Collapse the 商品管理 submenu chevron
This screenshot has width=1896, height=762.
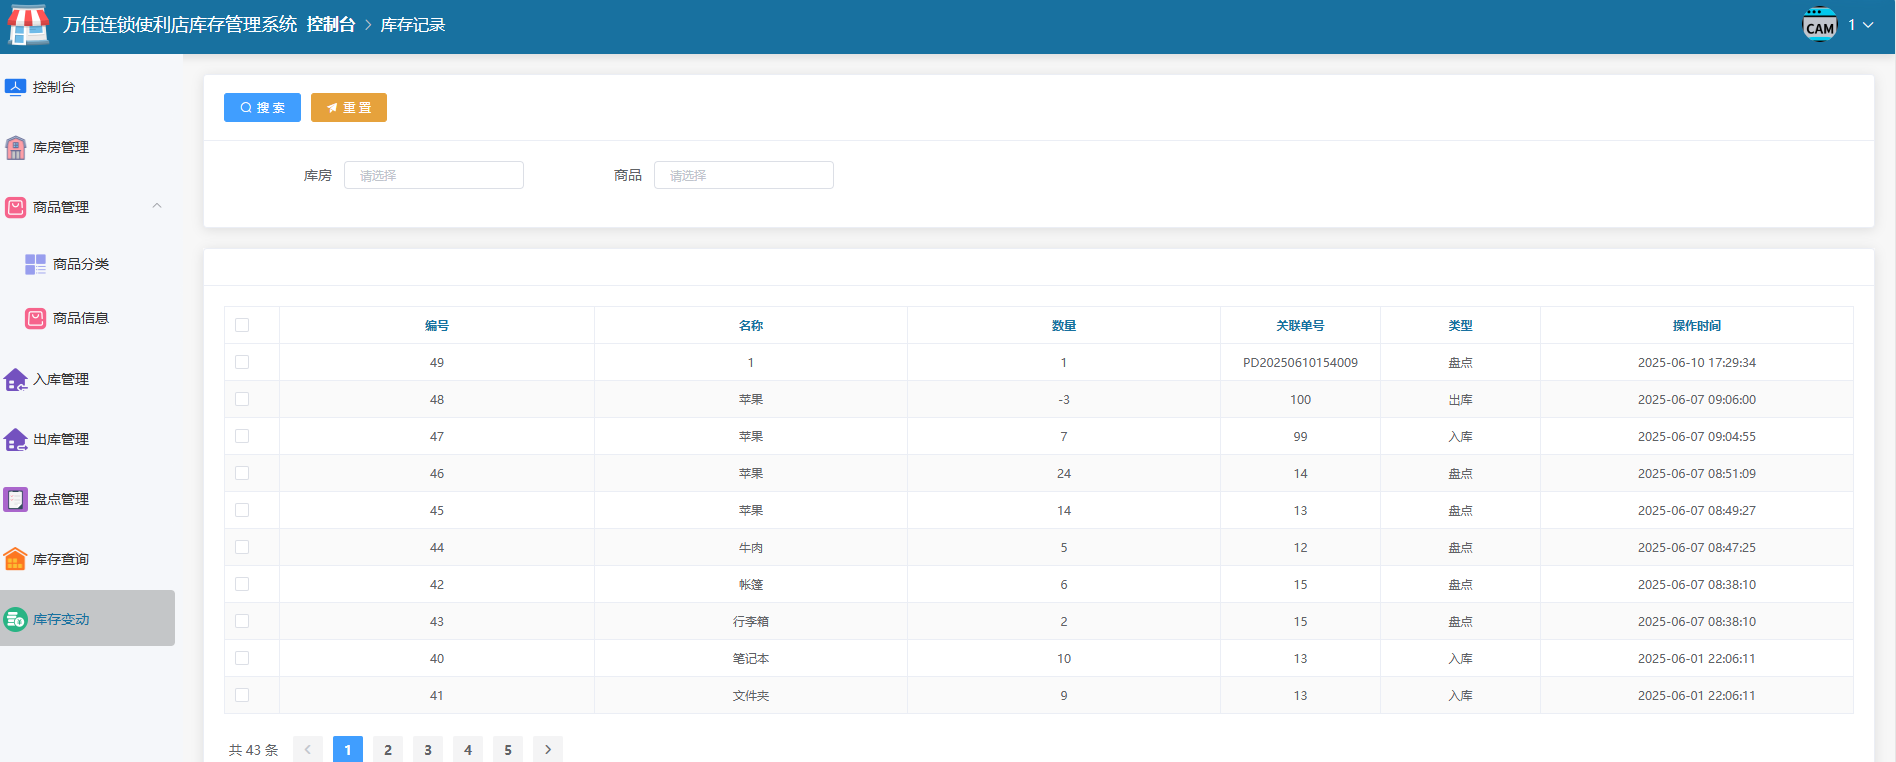click(x=157, y=206)
